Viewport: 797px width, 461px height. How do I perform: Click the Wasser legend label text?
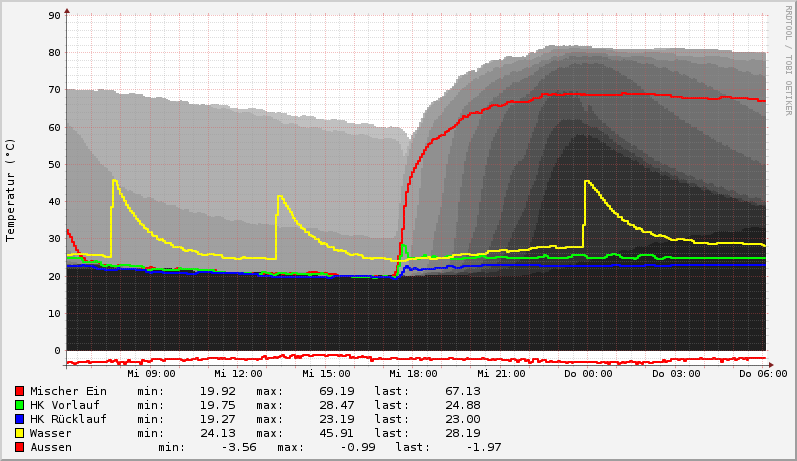(51, 433)
